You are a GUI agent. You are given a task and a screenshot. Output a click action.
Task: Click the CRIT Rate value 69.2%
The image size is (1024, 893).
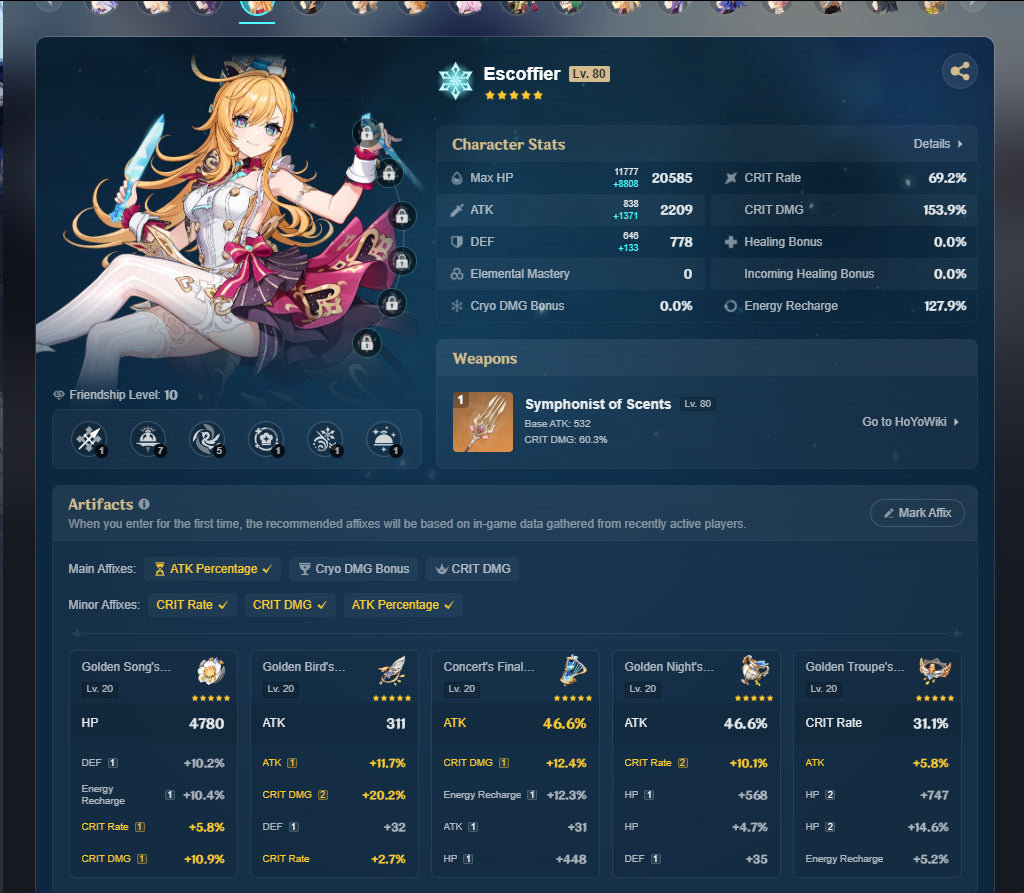947,178
